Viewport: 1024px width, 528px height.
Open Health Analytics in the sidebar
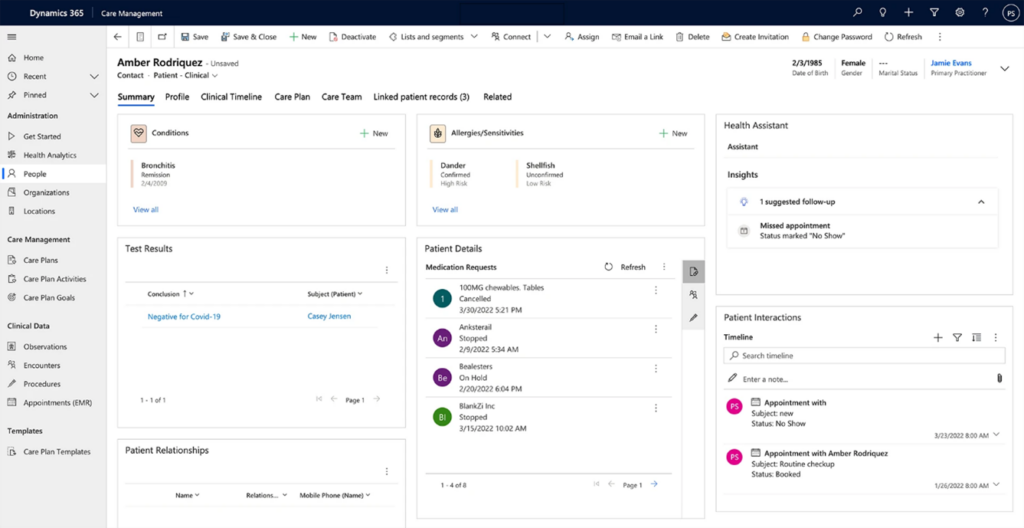(x=50, y=155)
